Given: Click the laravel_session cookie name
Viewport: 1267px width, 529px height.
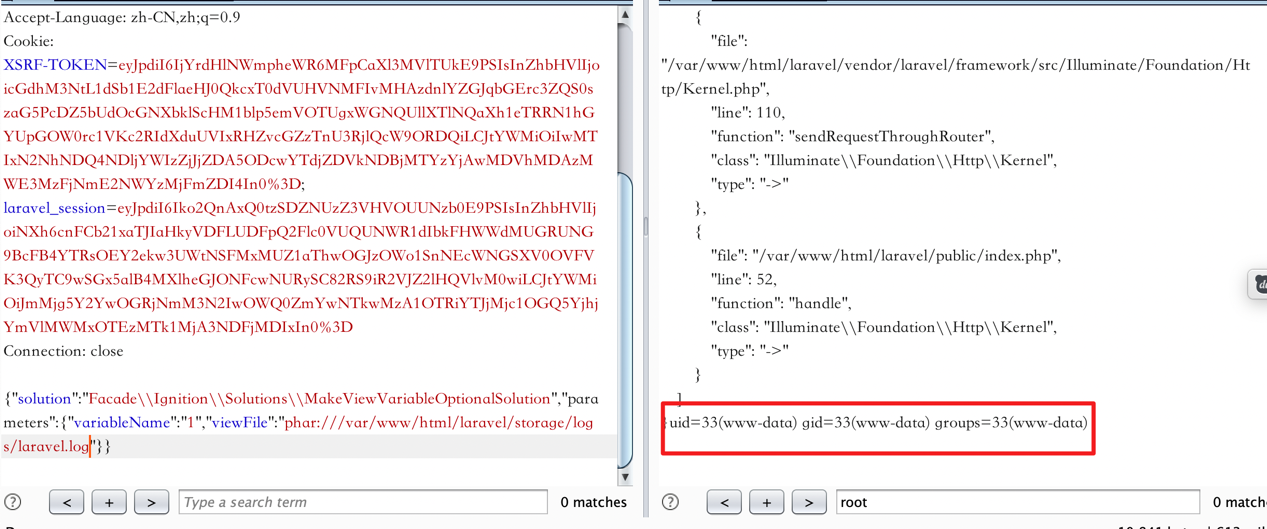Looking at the screenshot, I should point(54,208).
